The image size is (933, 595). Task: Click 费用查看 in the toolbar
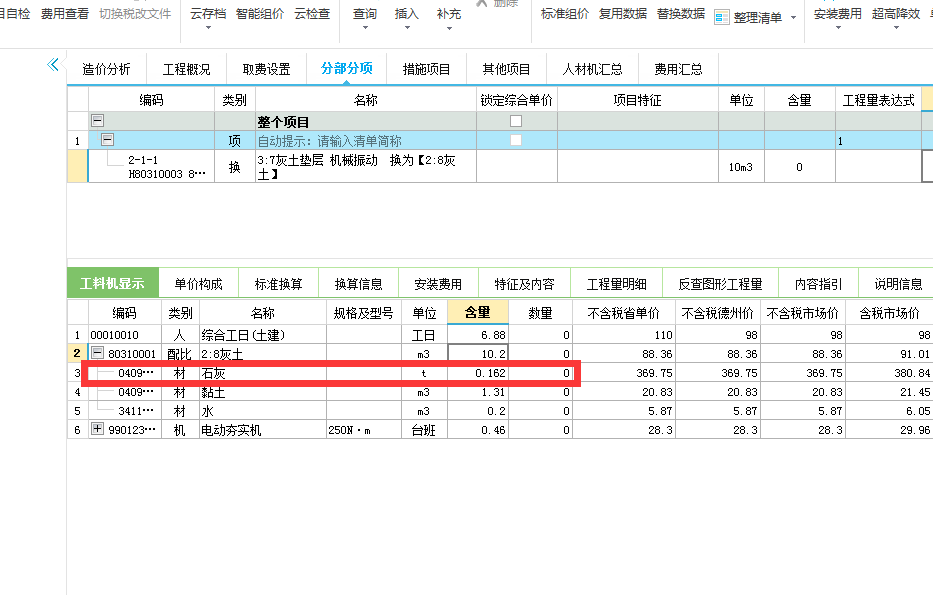[x=64, y=13]
